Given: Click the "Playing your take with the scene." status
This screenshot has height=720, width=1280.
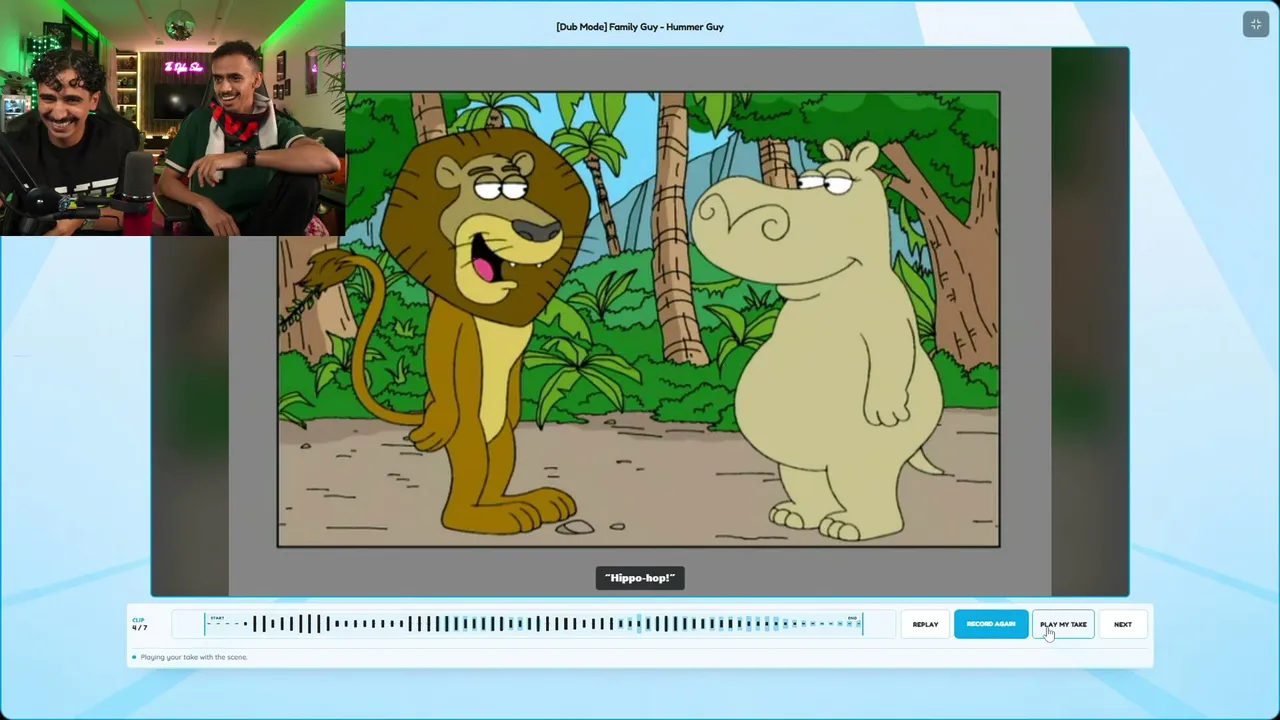Looking at the screenshot, I should [x=193, y=657].
